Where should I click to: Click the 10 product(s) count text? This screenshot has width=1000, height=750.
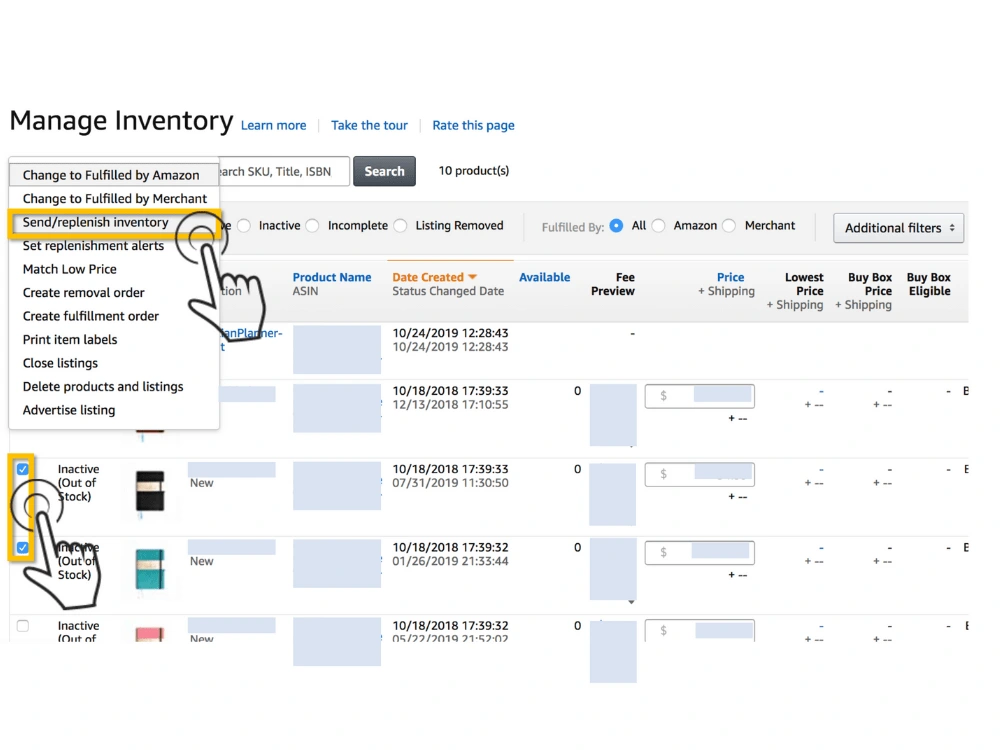[x=474, y=171]
